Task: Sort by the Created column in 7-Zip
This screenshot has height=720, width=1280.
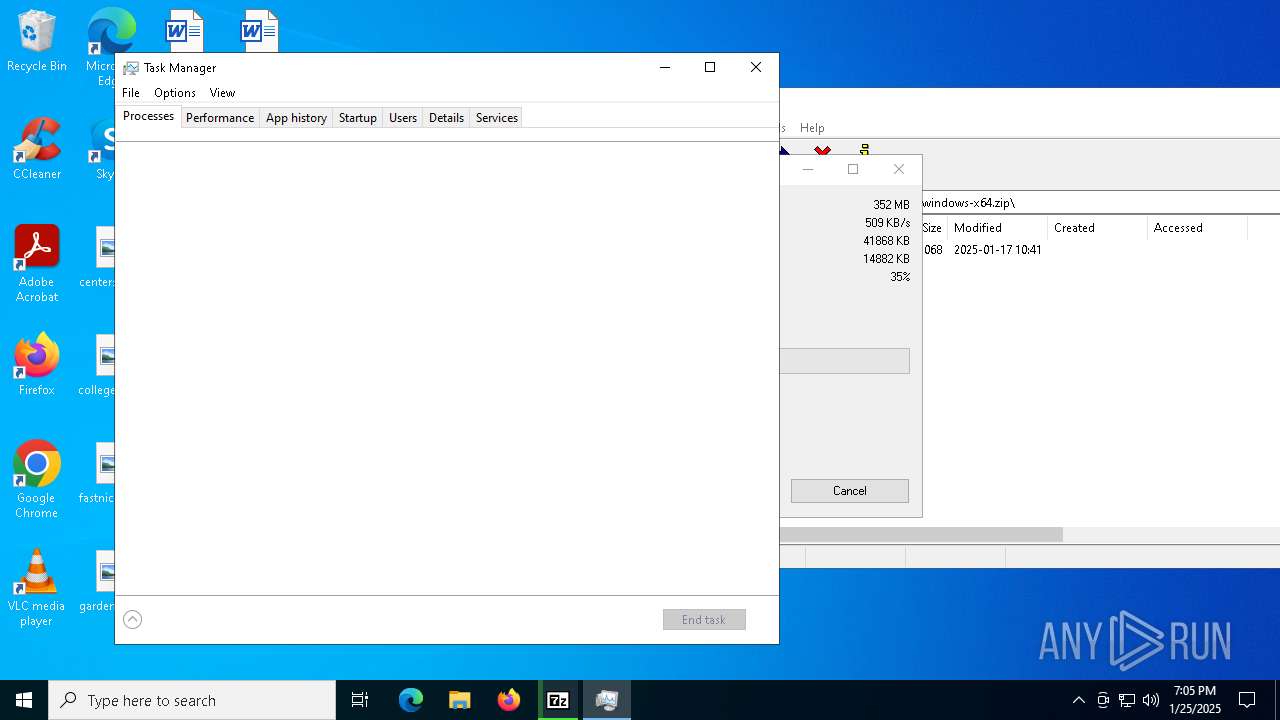Action: [x=1097, y=228]
